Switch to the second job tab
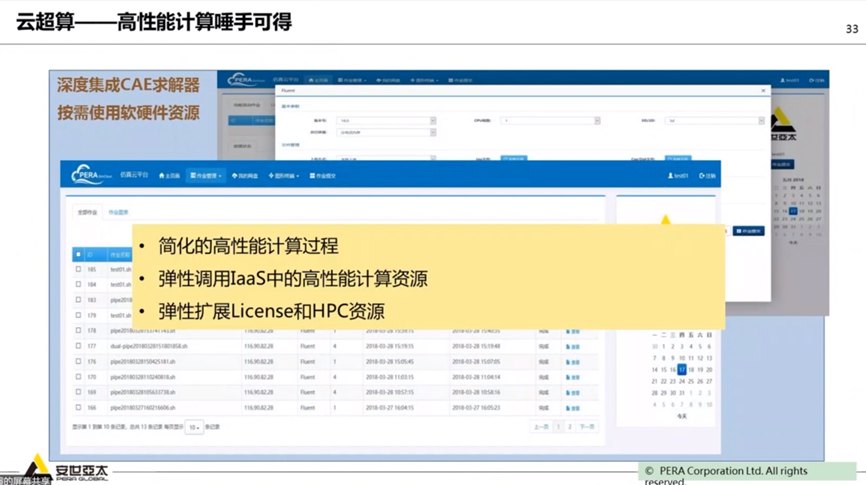This screenshot has width=866, height=485. pos(118,212)
